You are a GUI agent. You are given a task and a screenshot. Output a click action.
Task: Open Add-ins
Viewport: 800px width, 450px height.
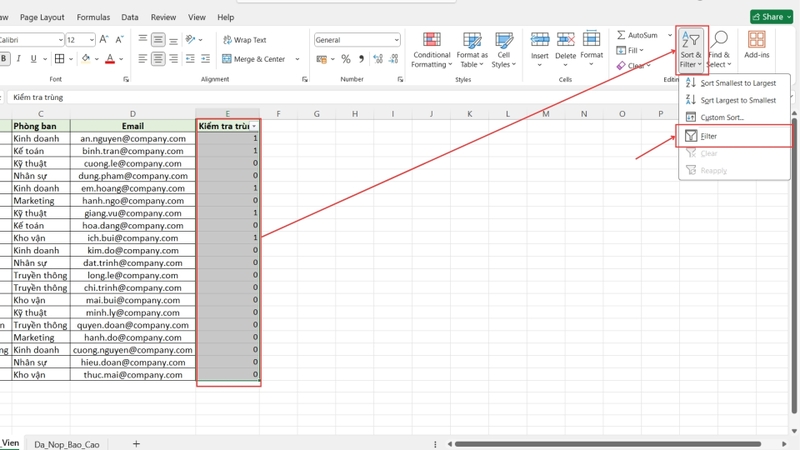[757, 45]
